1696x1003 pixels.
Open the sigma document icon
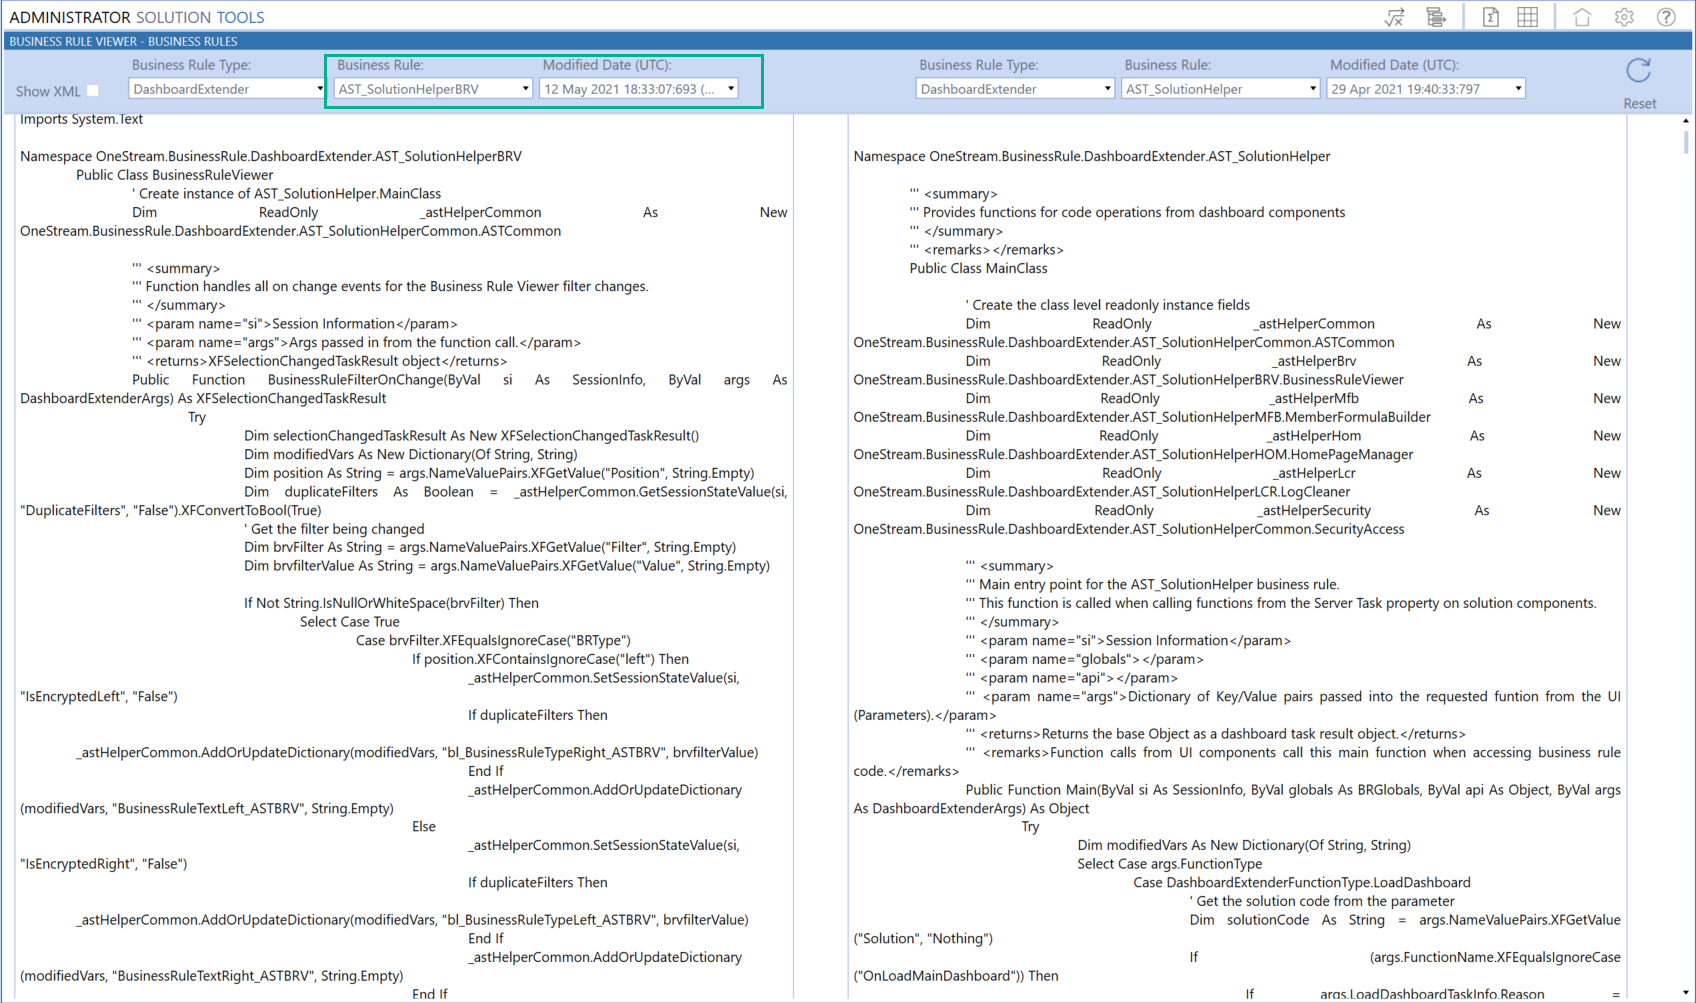click(1490, 17)
